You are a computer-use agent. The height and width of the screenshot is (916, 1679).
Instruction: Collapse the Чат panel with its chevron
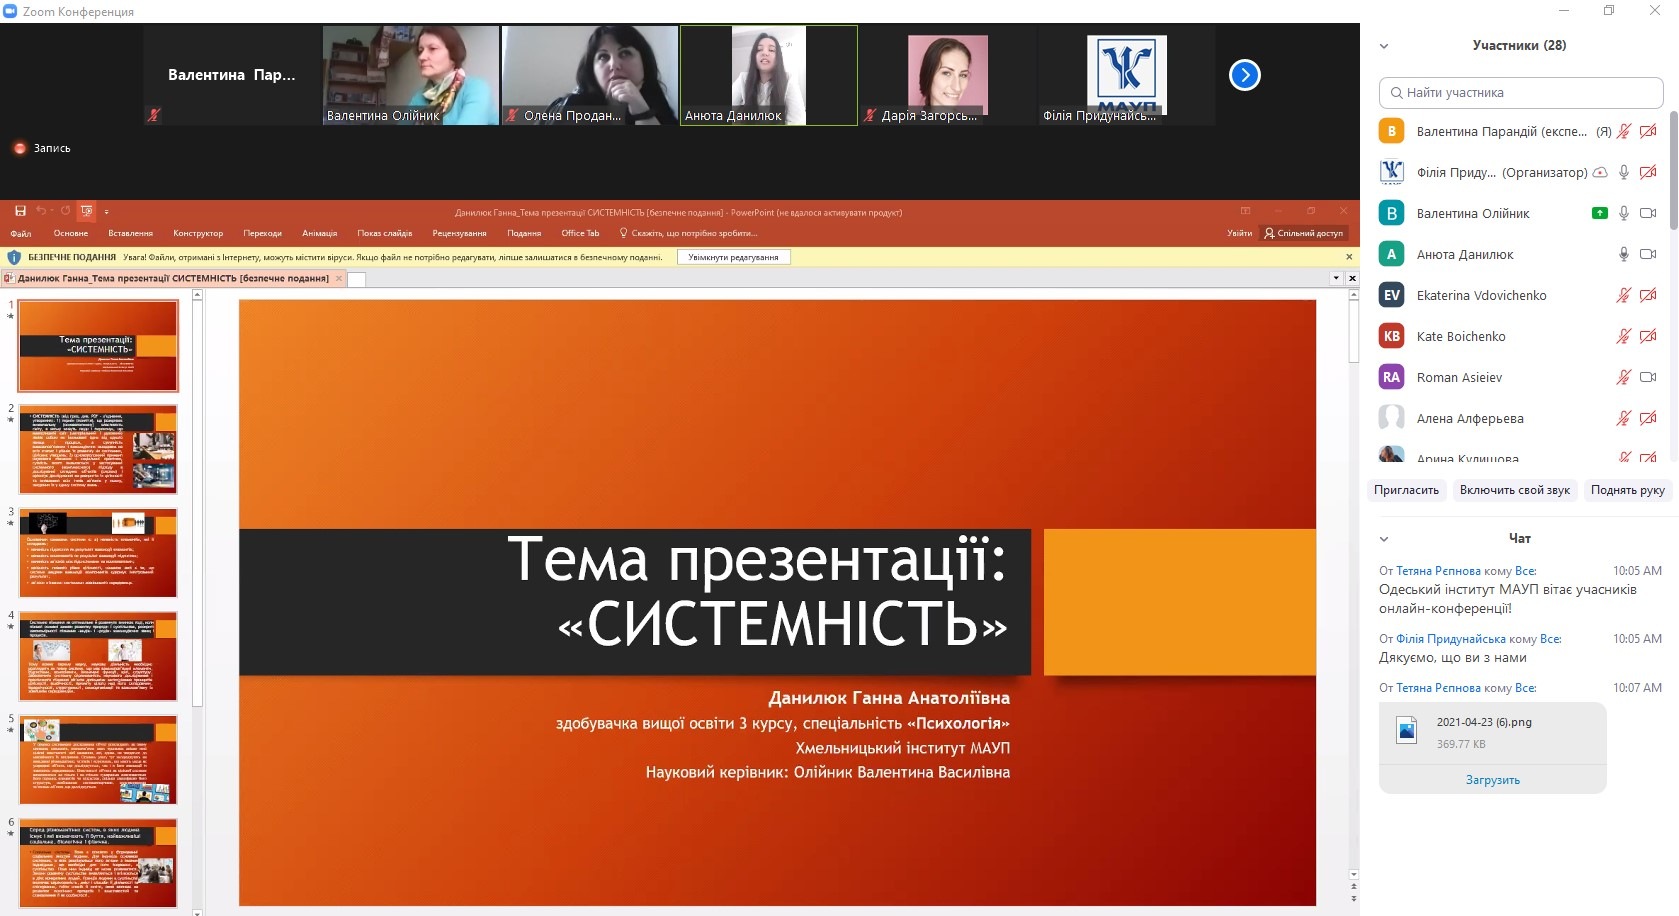tap(1384, 539)
